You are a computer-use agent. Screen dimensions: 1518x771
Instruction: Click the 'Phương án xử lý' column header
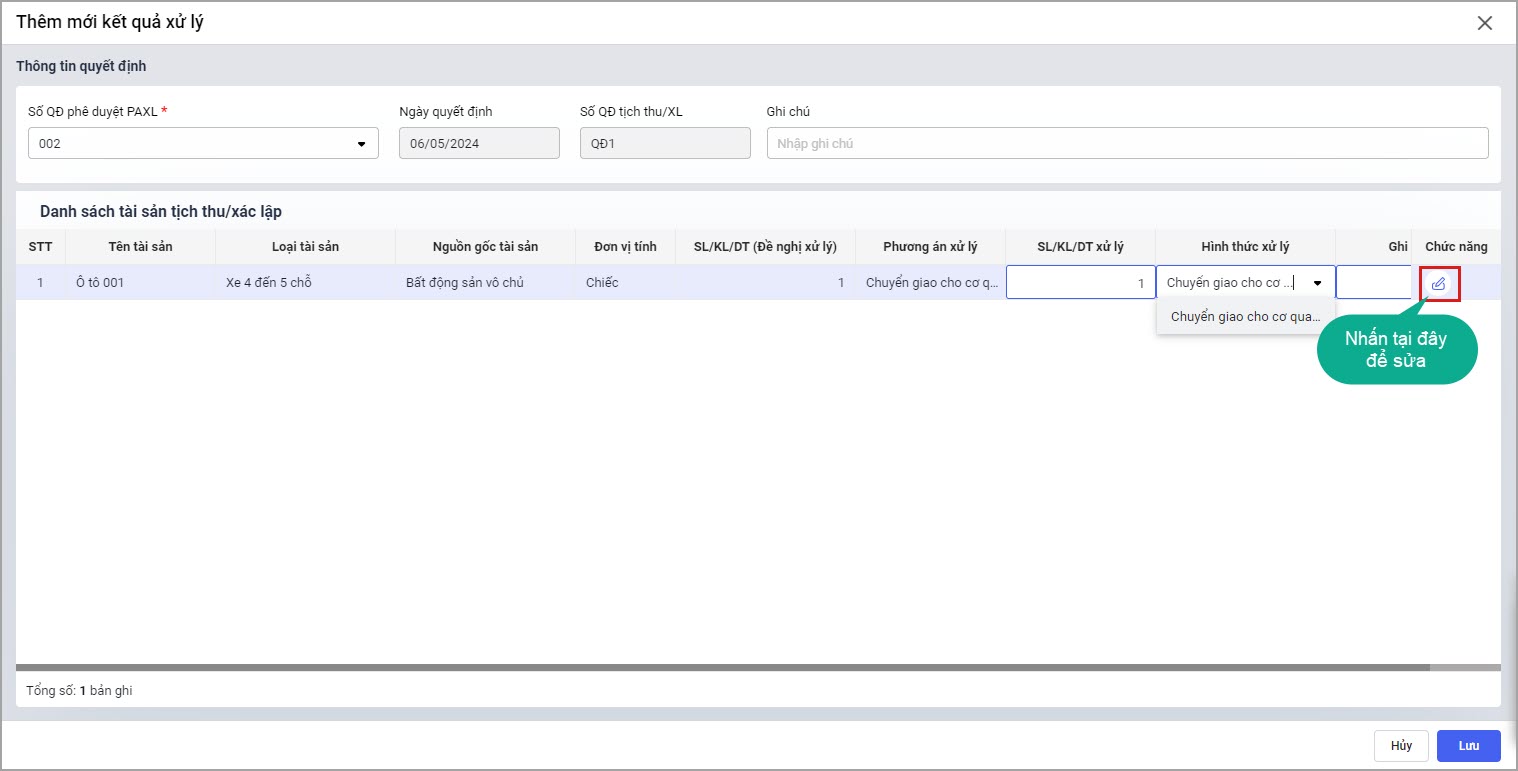point(930,247)
